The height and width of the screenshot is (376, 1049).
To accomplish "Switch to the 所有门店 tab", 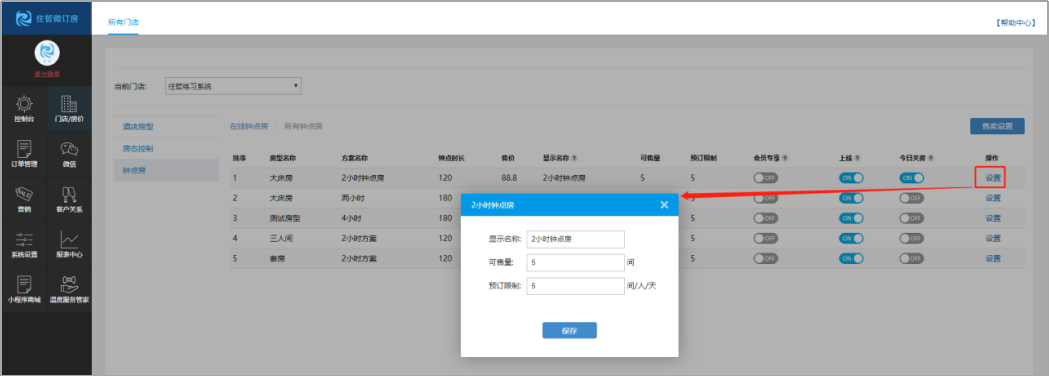I will 123,22.
